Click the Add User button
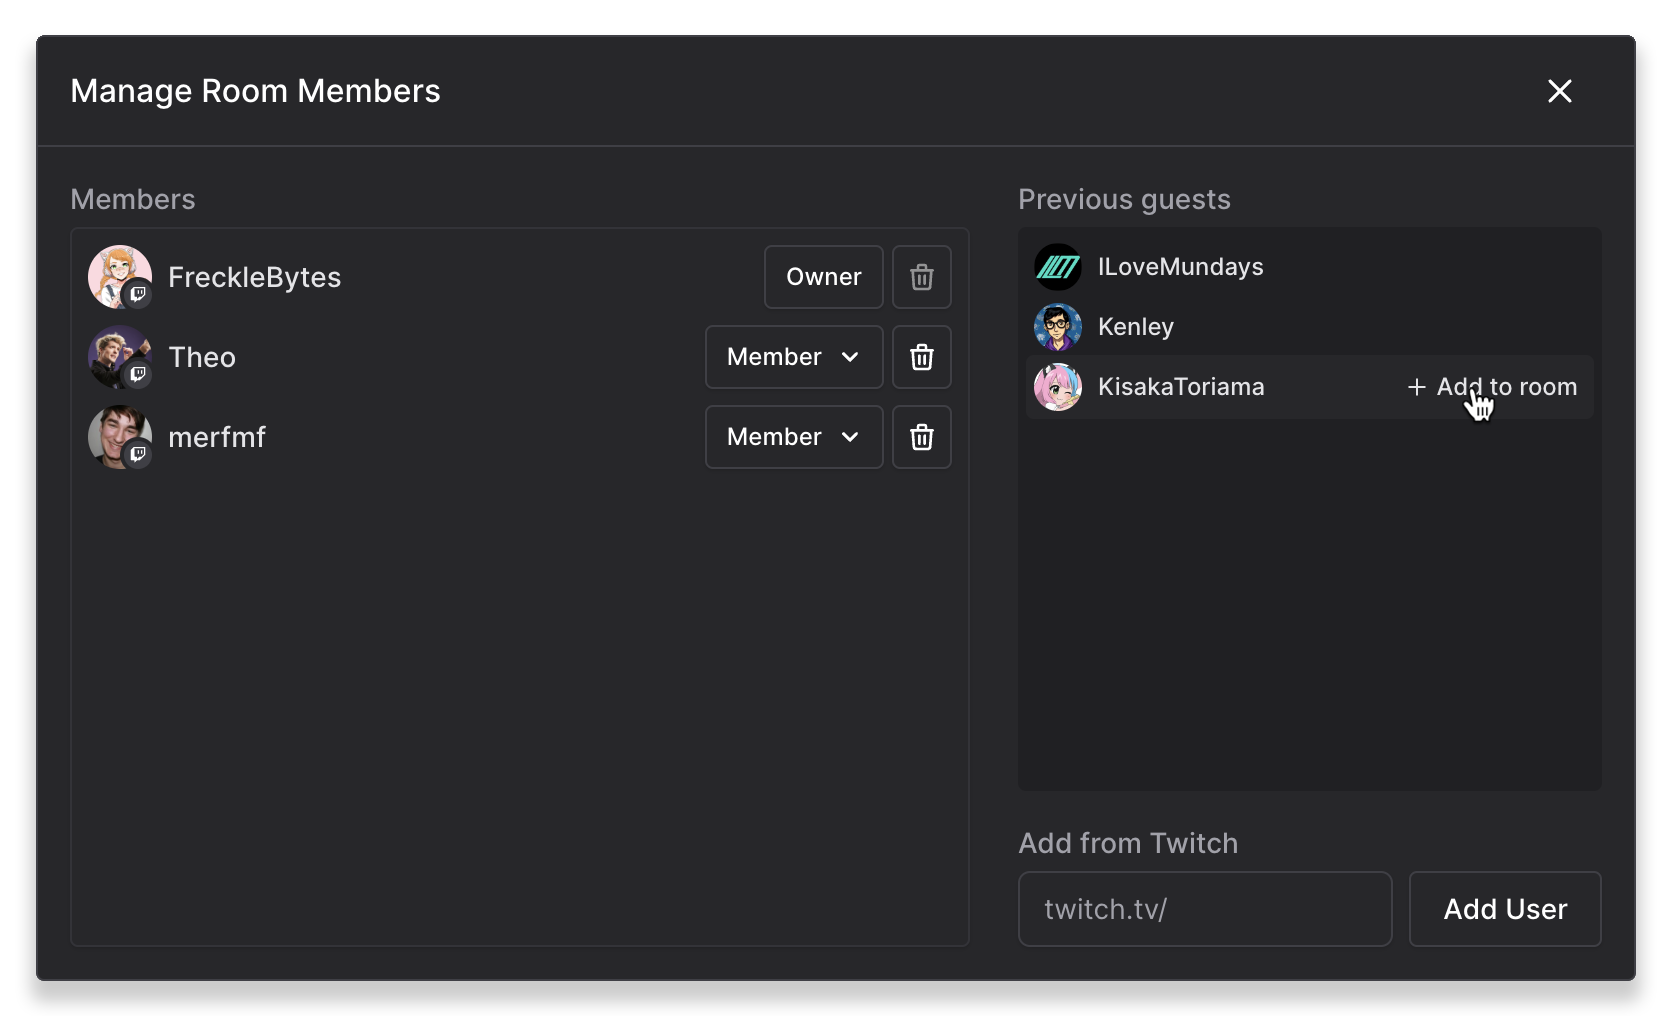 [1504, 909]
